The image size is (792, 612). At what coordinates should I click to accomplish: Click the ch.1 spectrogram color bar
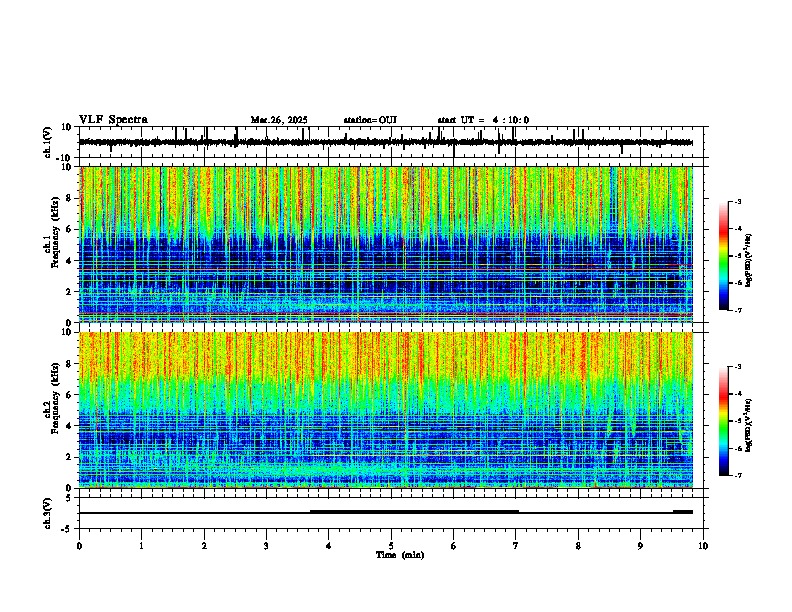724,256
